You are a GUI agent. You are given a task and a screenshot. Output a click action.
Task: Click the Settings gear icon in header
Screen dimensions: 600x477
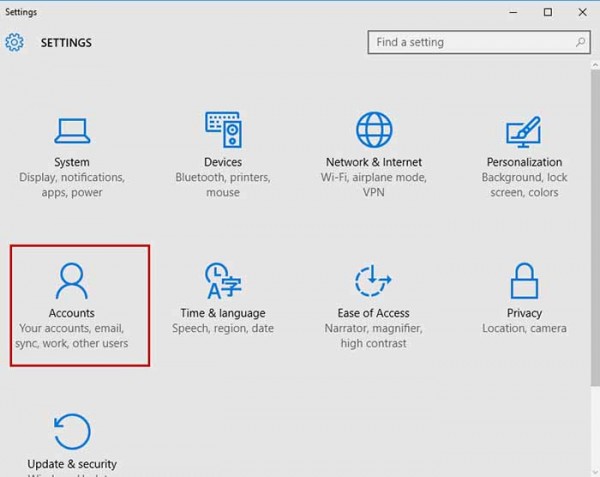[14, 42]
